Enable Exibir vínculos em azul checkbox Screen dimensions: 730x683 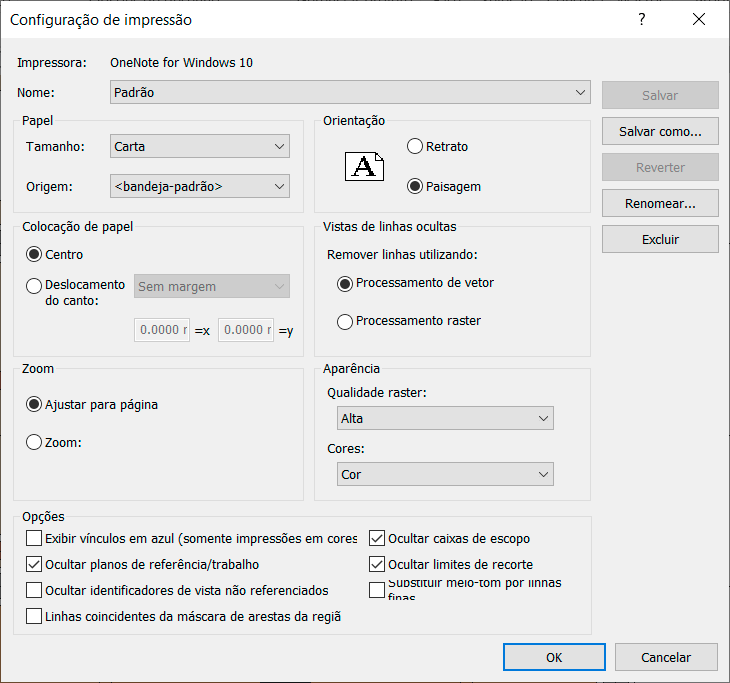(34, 538)
